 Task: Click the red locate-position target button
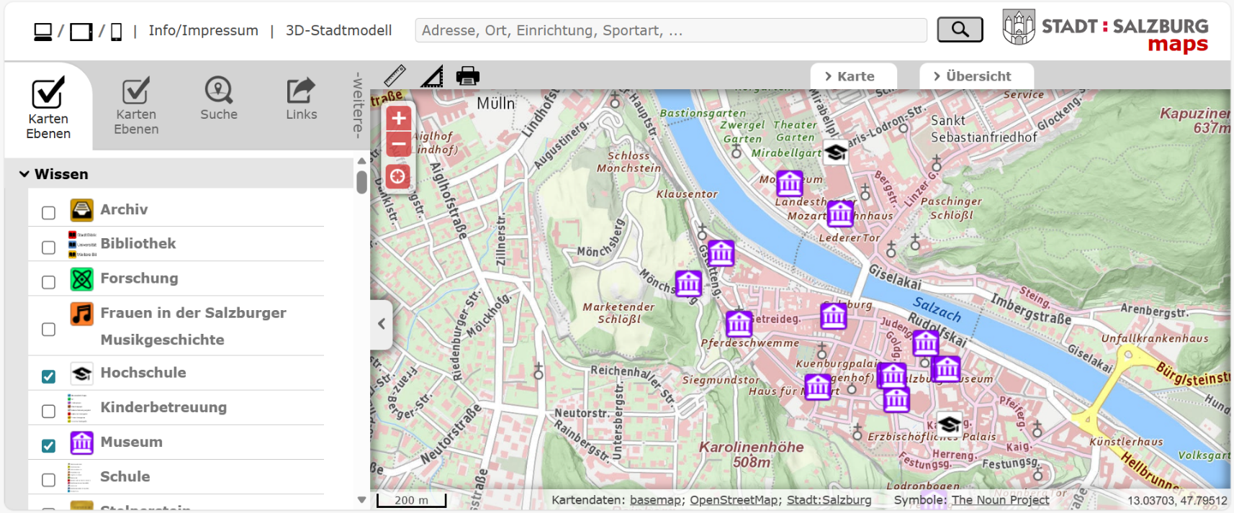pos(399,177)
